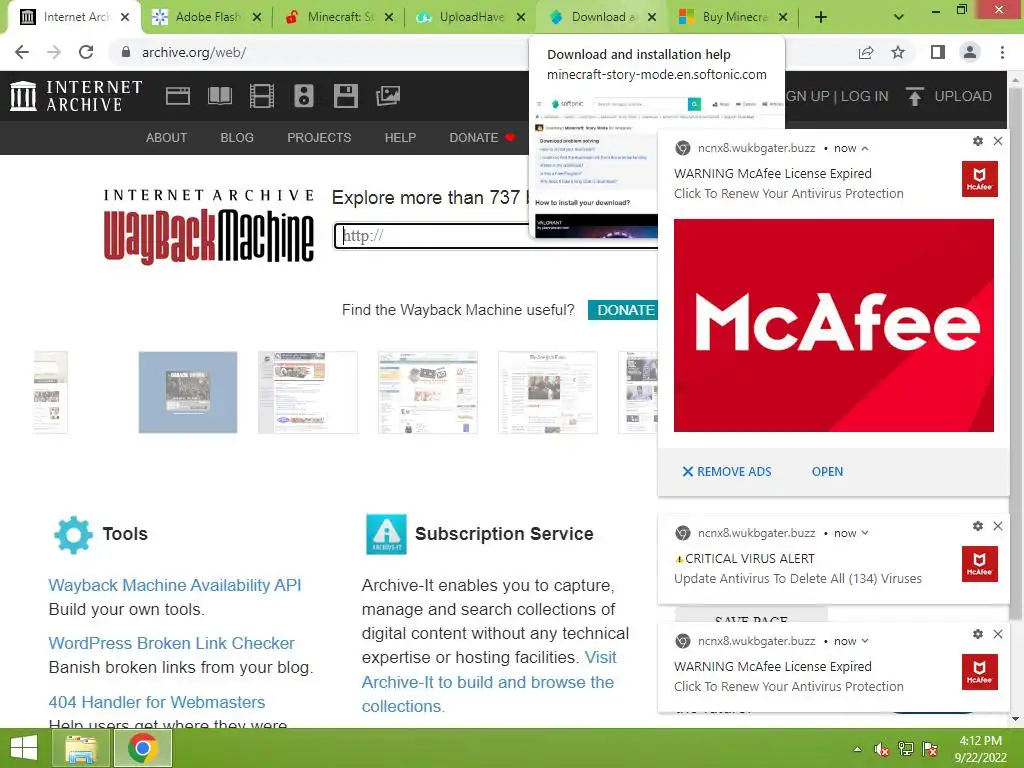Screen dimensions: 1024x768
Task: Open the DONATE menu item with heart
Action: tap(482, 138)
